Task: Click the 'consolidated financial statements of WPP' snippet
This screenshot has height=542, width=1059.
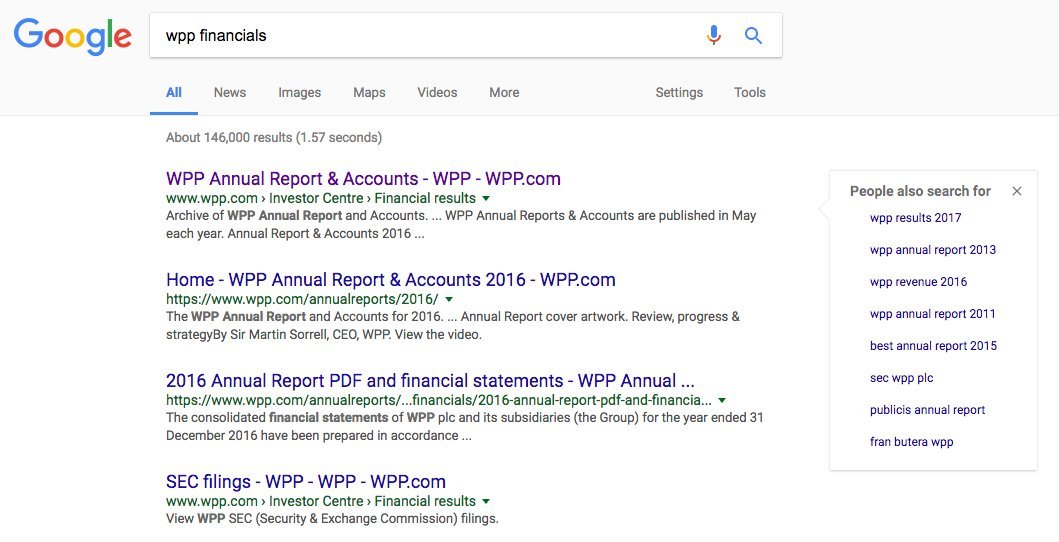Action: [x=465, y=427]
